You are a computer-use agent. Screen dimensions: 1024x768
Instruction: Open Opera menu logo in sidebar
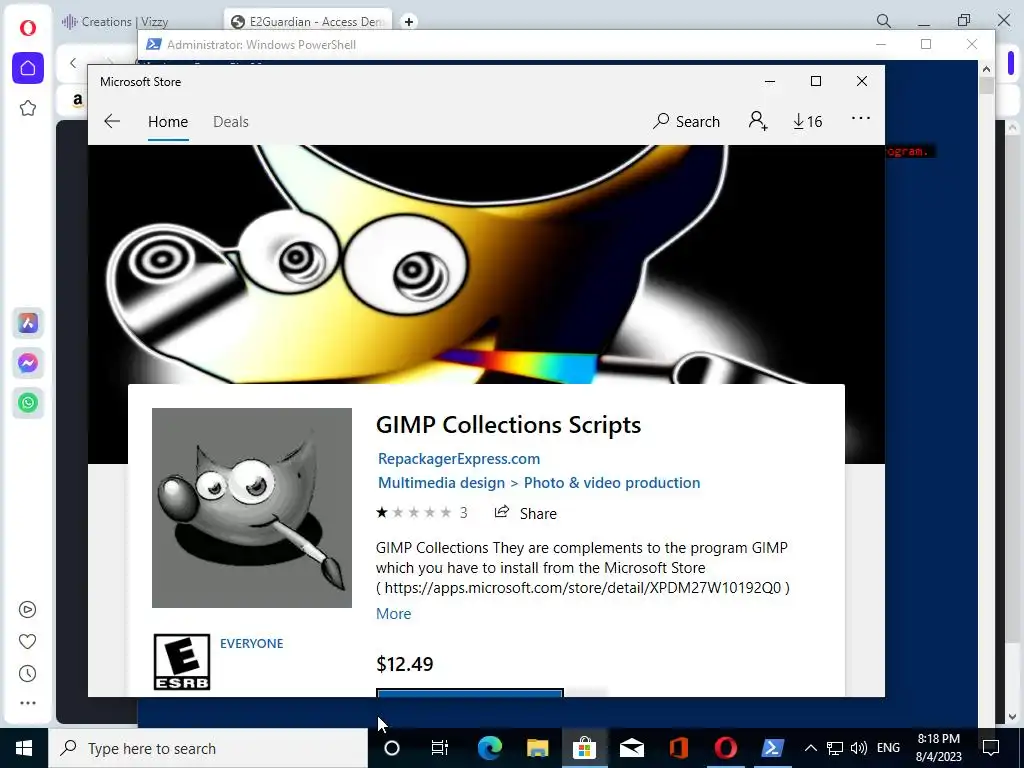pos(27,27)
